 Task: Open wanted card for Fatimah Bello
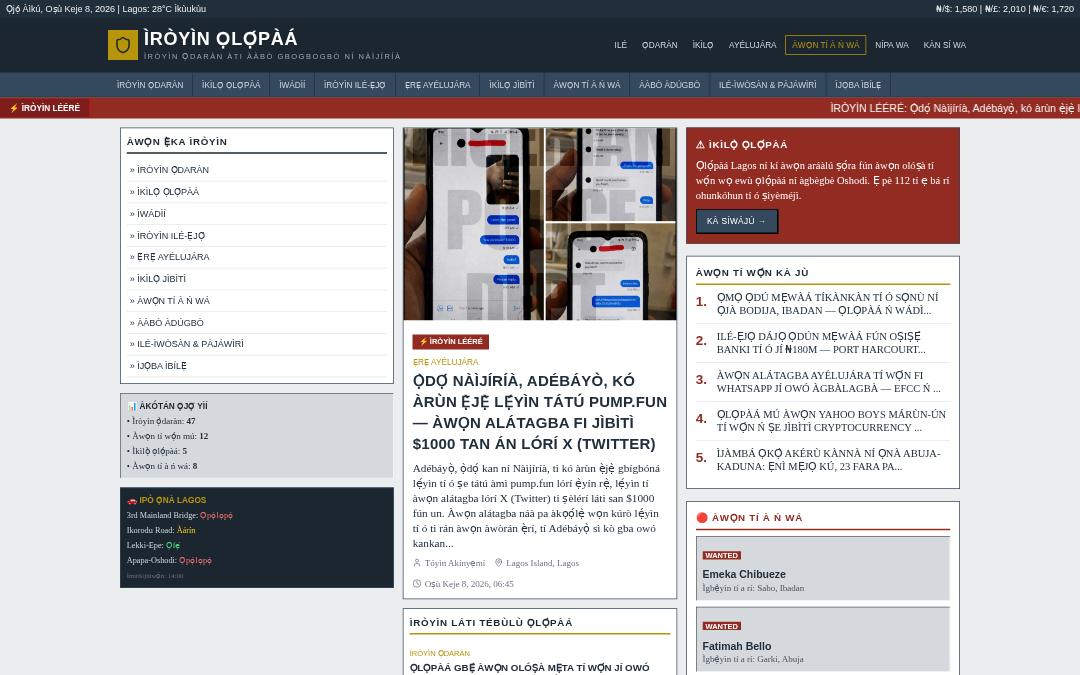[822, 640]
